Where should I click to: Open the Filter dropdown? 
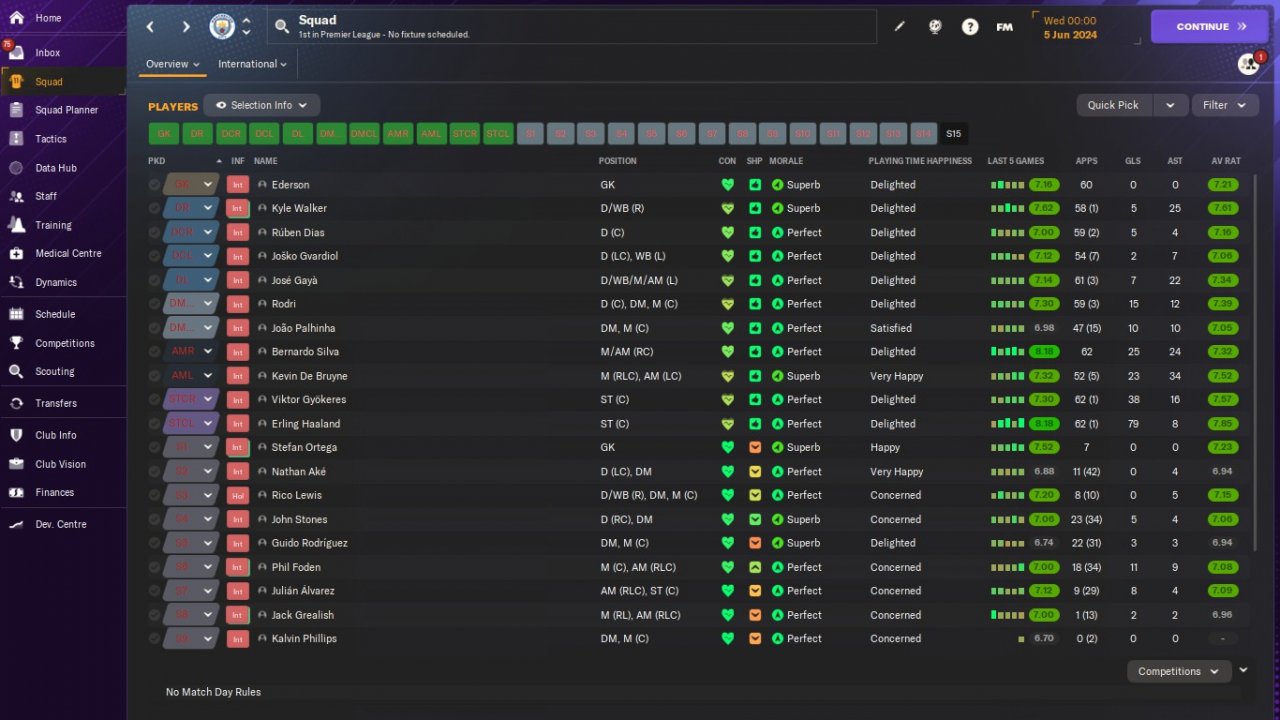click(x=1225, y=105)
